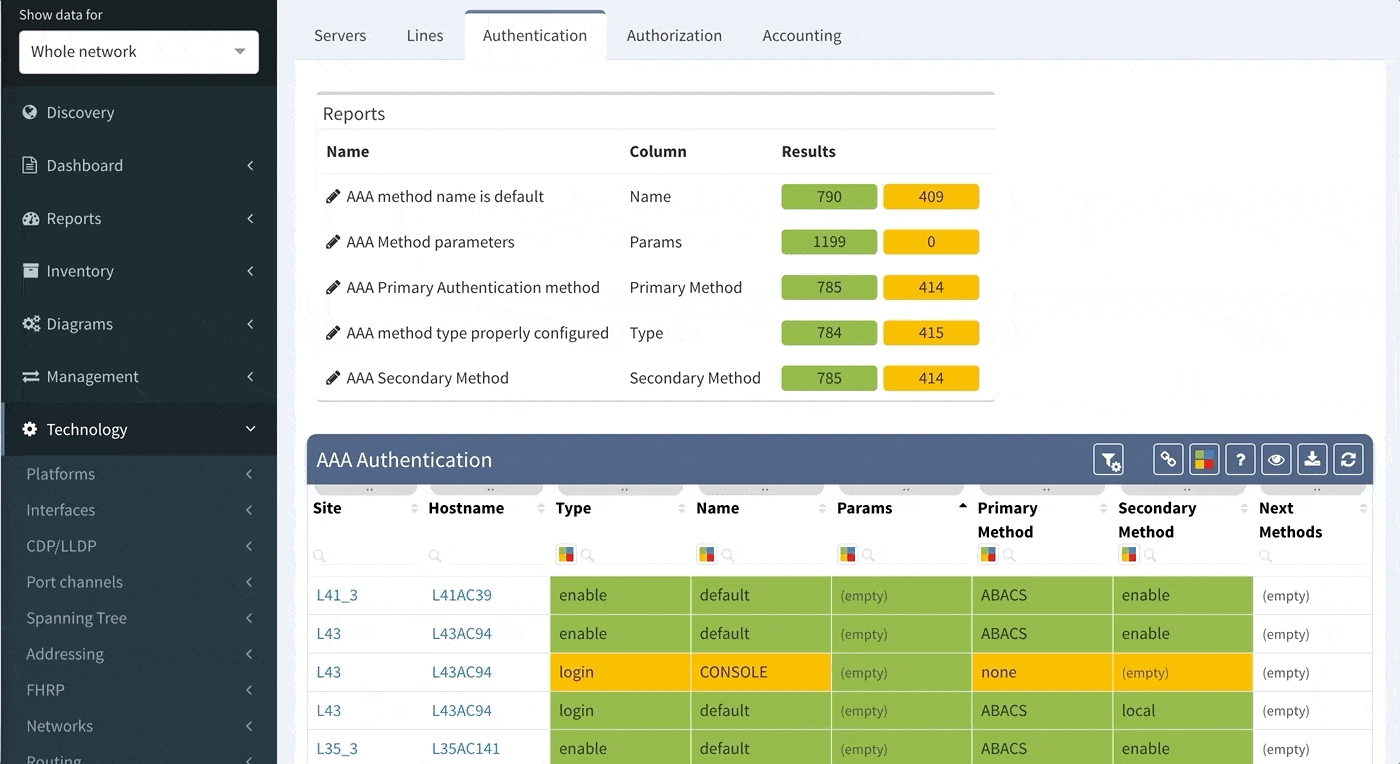
Task: Click the Hostname column search field
Action: pyautogui.click(x=485, y=555)
